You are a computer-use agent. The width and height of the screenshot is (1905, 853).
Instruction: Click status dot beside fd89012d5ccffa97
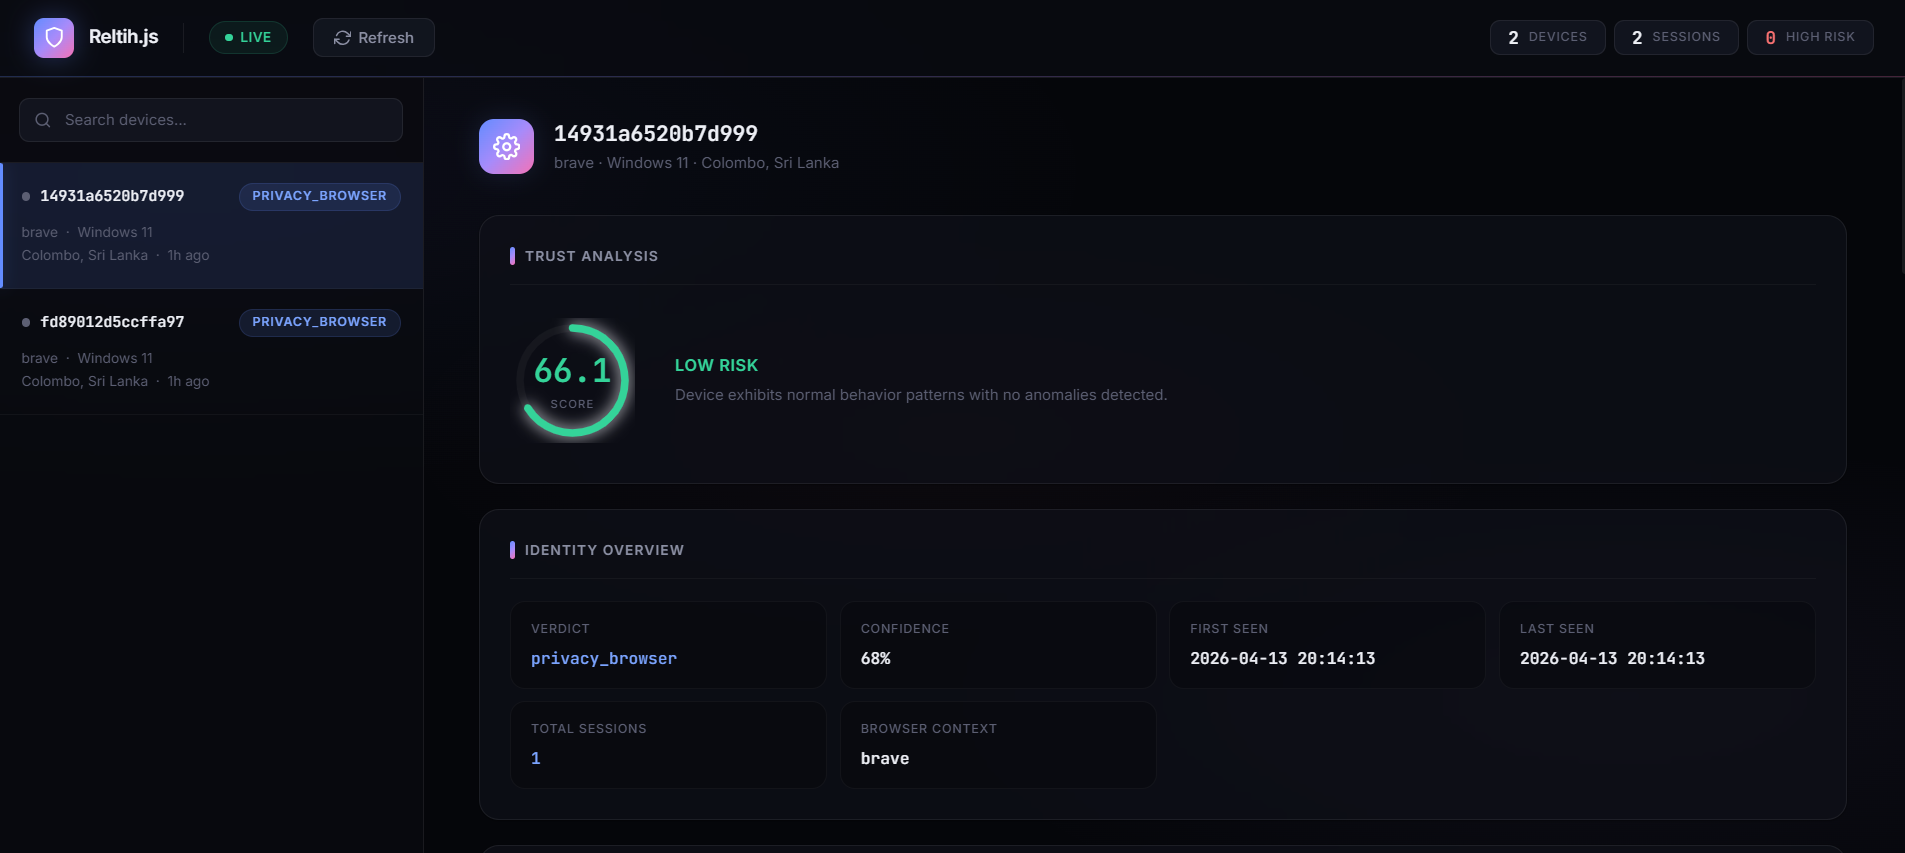pos(26,322)
